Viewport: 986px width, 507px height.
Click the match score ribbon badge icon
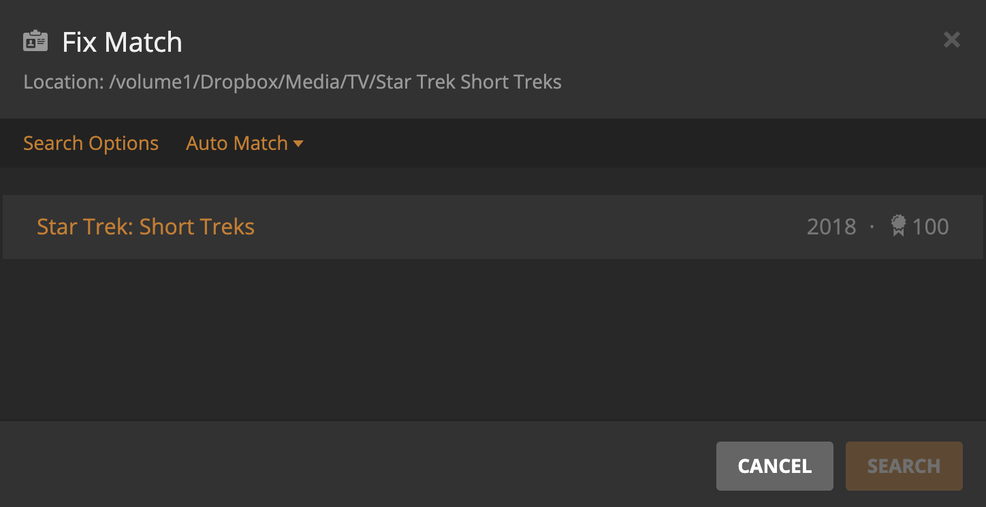point(898,226)
